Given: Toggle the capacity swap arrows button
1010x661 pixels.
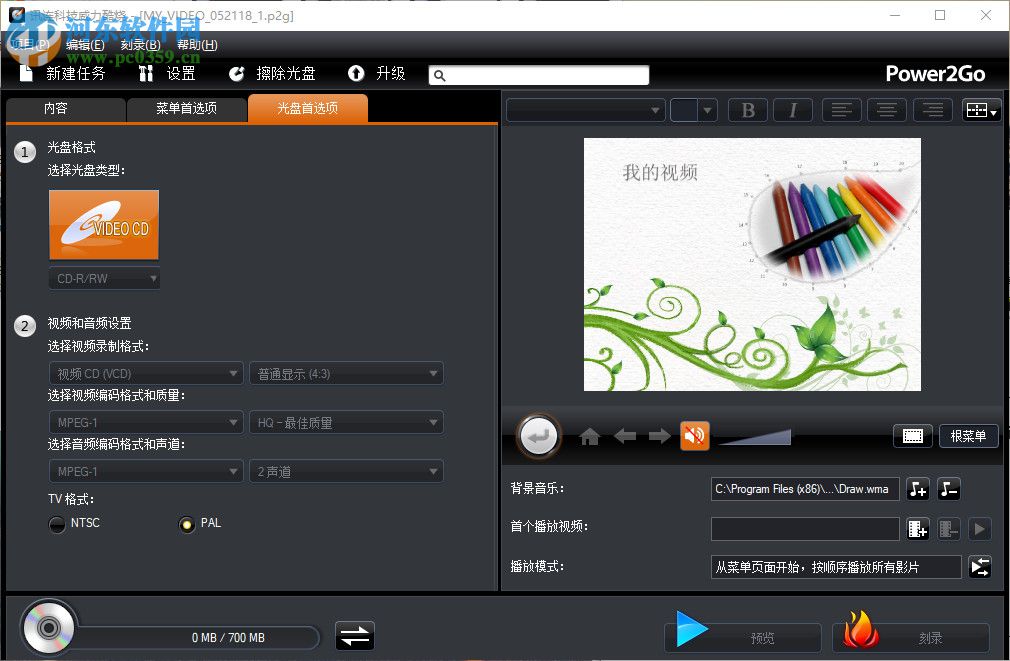Looking at the screenshot, I should (354, 637).
